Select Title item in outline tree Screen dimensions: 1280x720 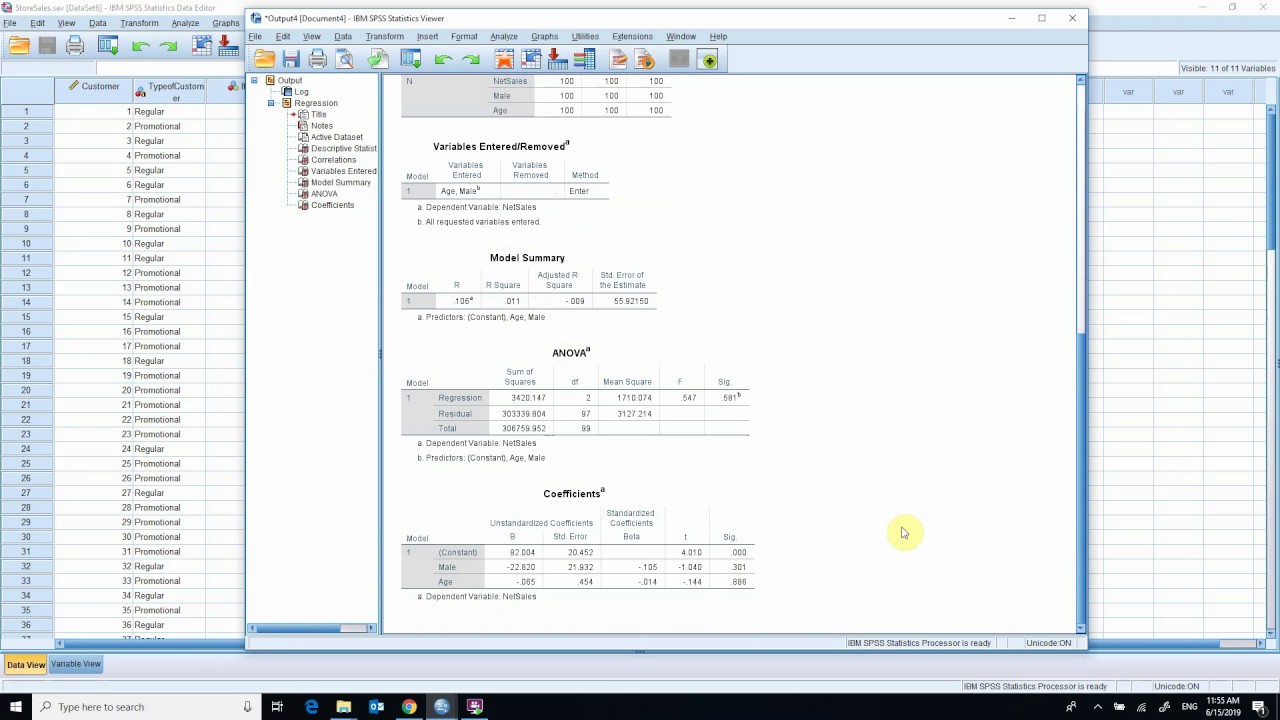point(318,114)
